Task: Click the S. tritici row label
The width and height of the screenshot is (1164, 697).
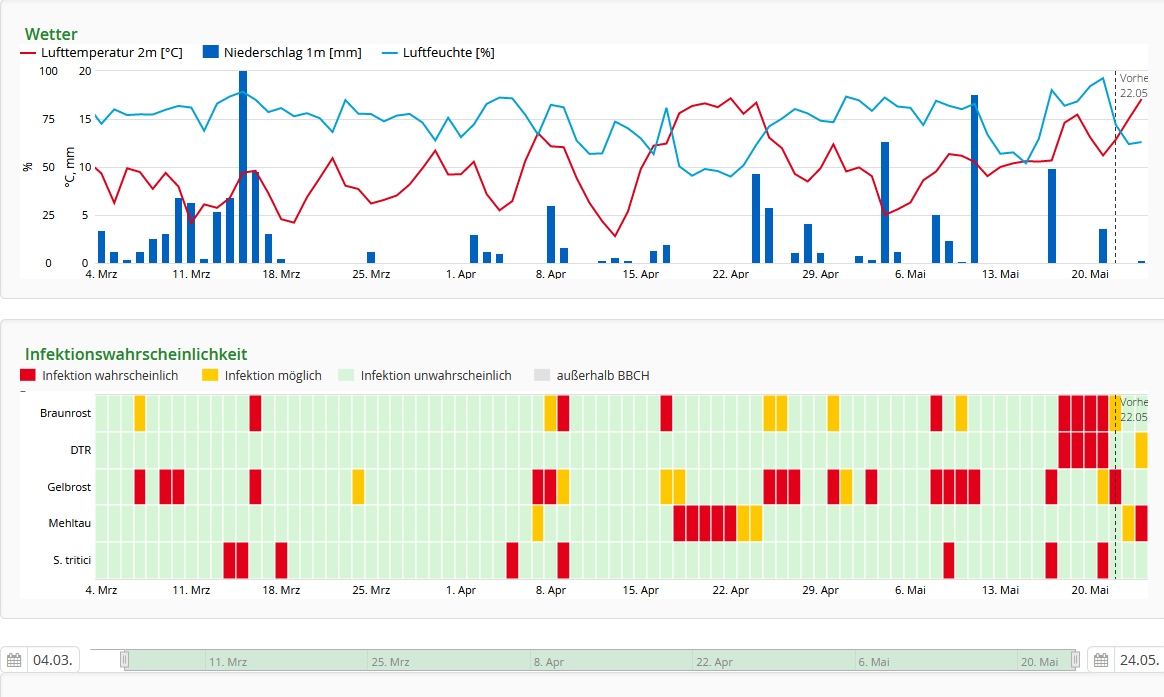Action: tap(71, 560)
